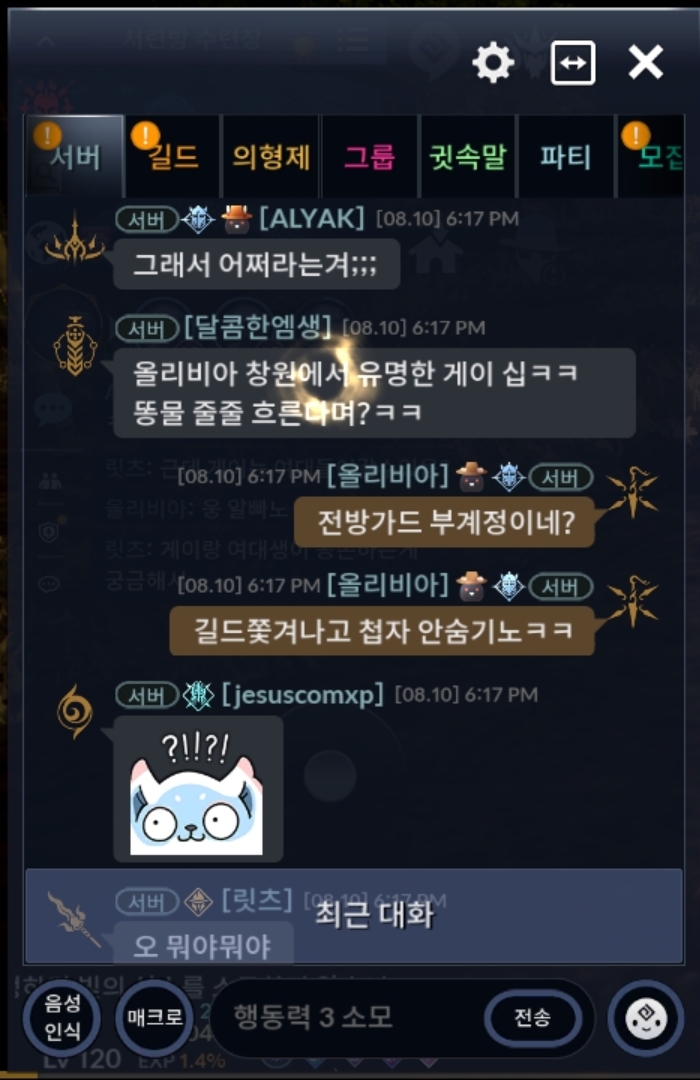Focus the 행동력 3 소모 message field
Screen dimensions: 700x1080
(x=344, y=1017)
